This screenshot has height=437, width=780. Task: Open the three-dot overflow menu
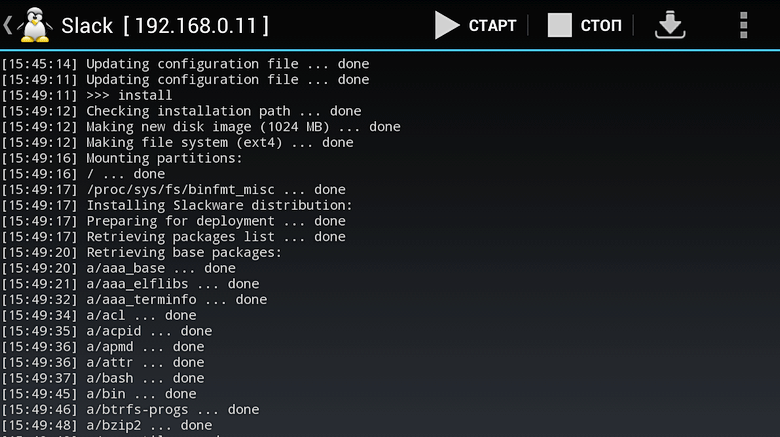click(744, 25)
